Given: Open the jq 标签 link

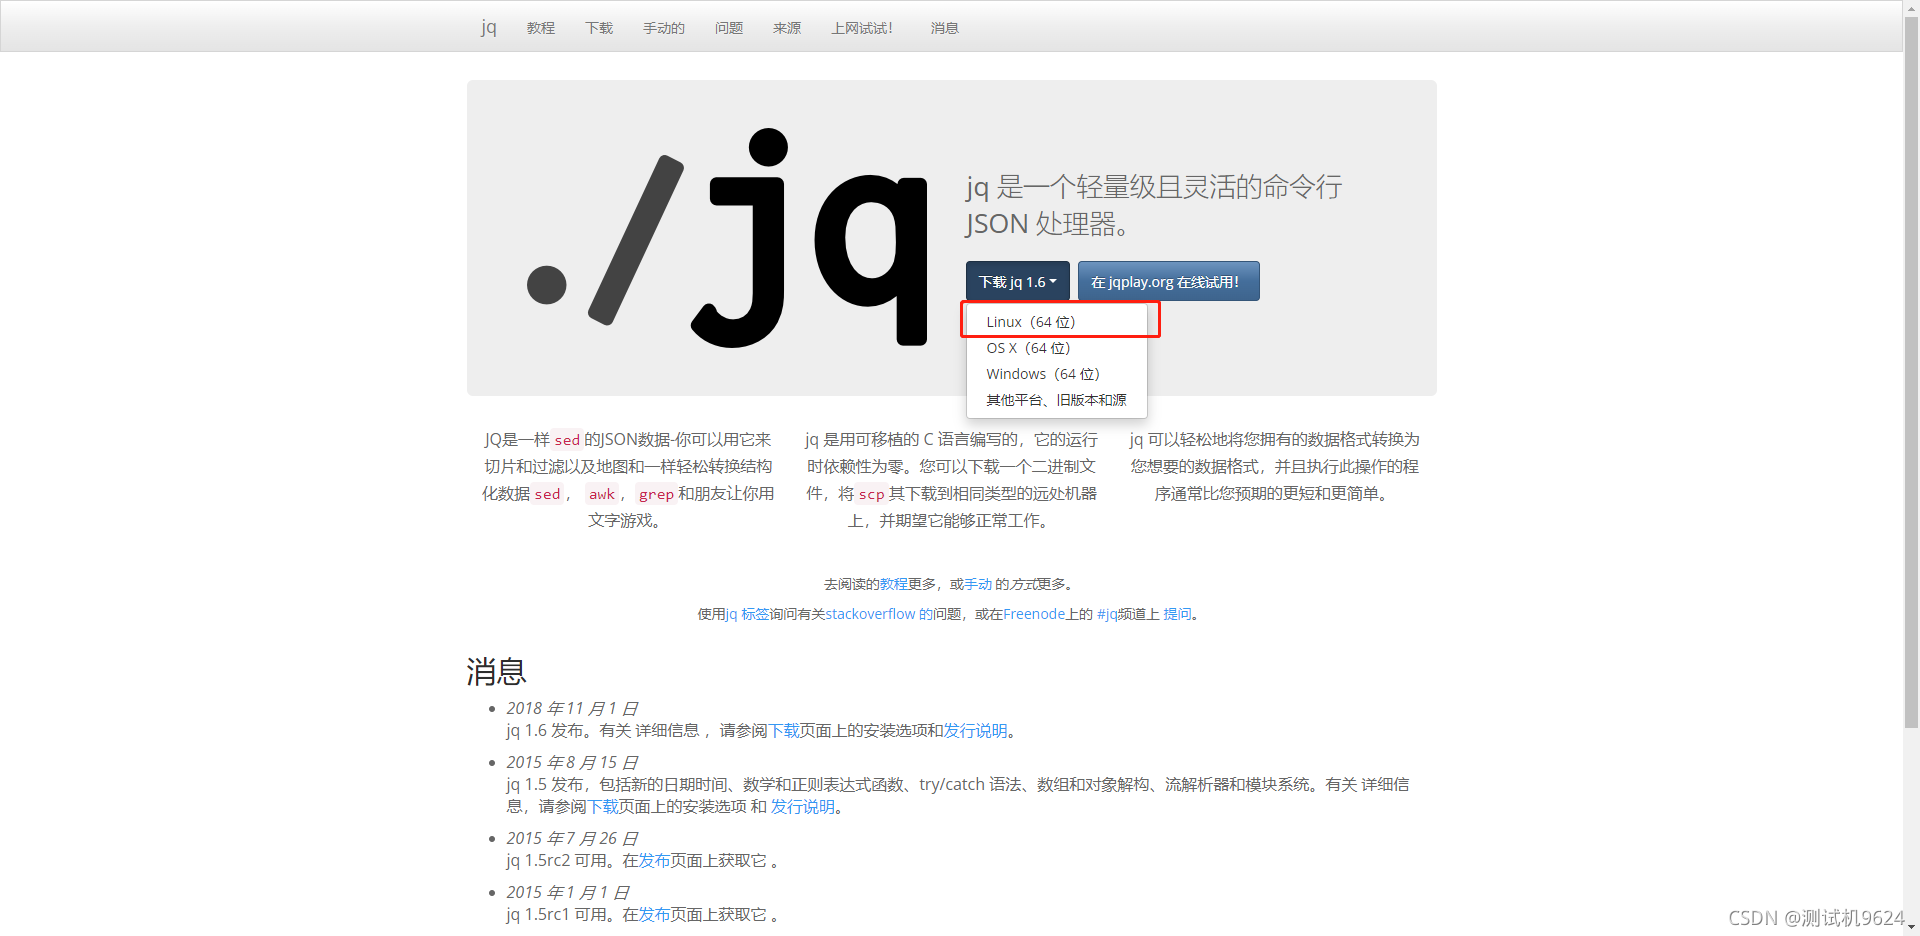Looking at the screenshot, I should 747,614.
